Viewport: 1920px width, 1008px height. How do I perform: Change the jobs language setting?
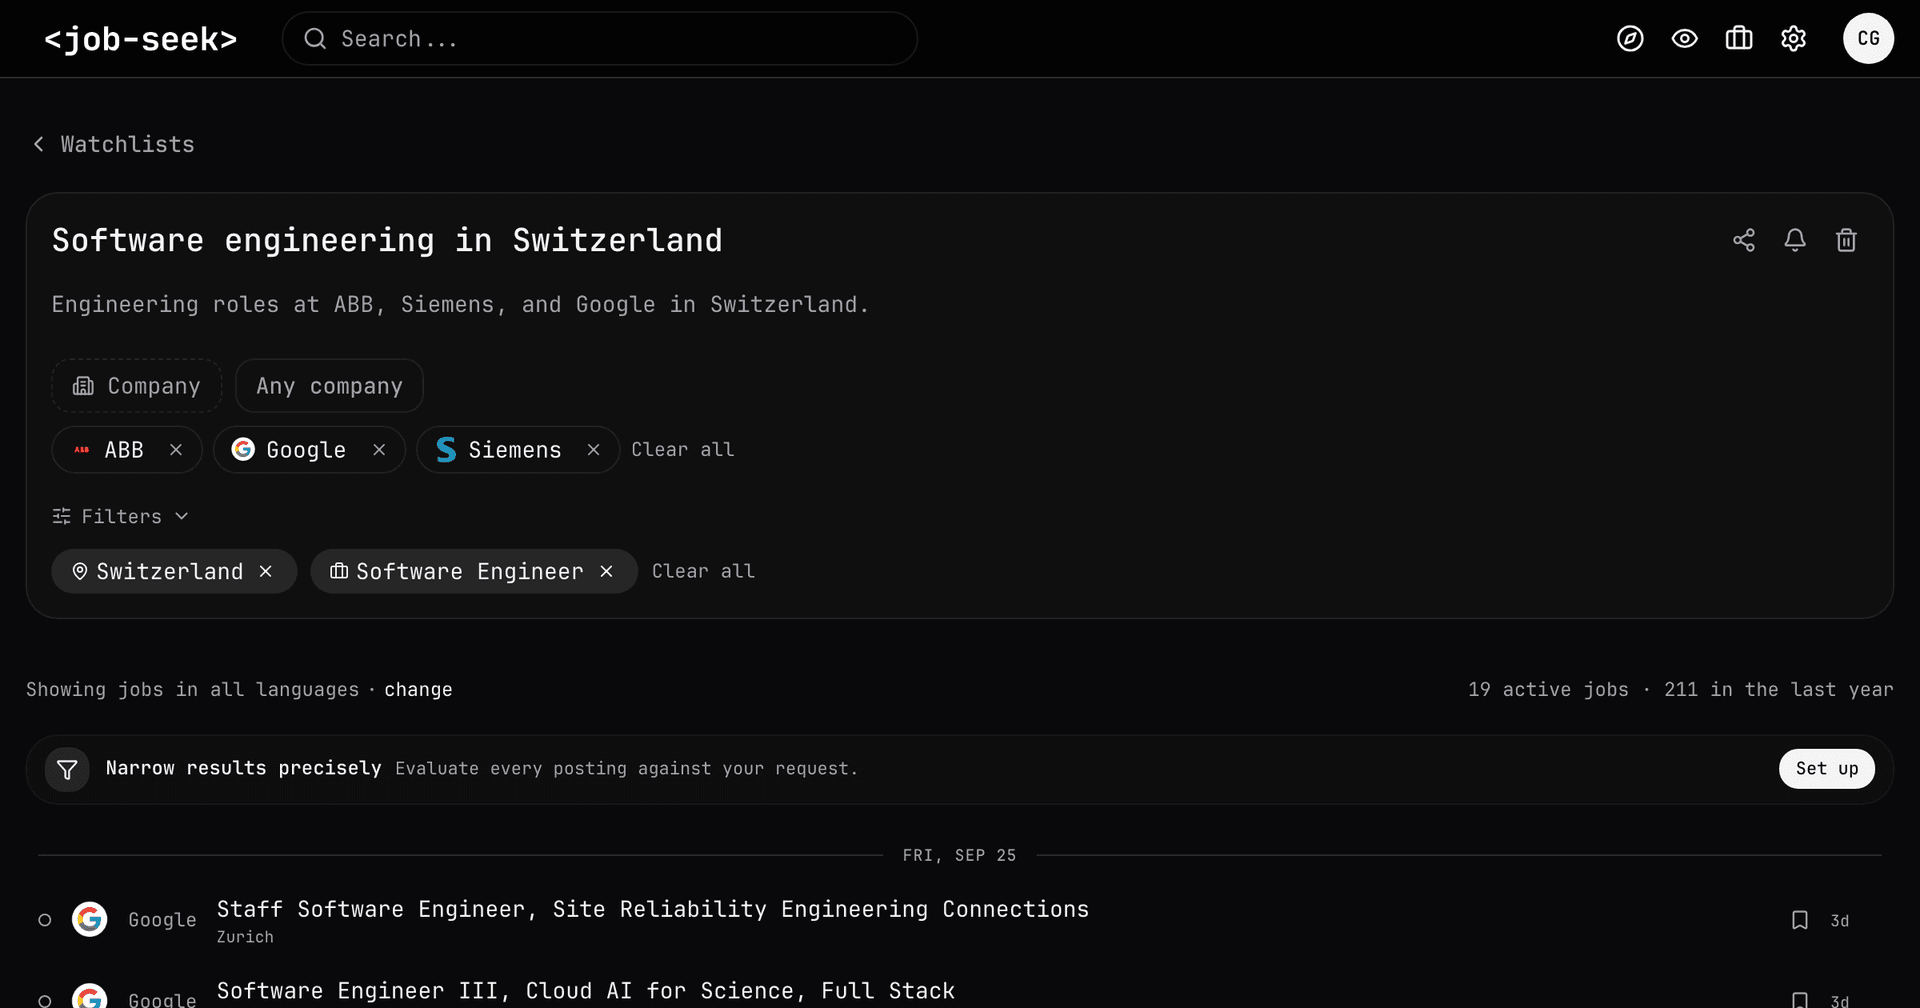point(418,689)
